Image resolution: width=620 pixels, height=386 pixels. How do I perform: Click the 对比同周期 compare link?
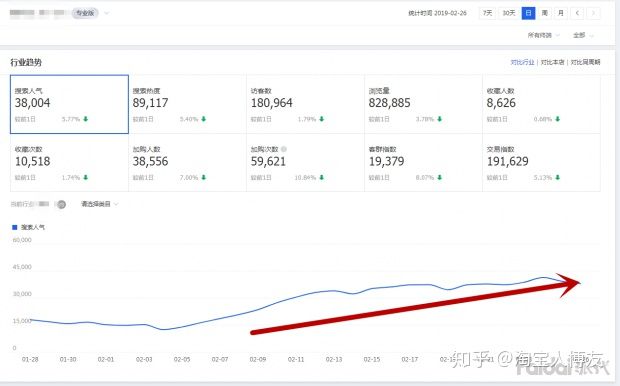point(585,62)
